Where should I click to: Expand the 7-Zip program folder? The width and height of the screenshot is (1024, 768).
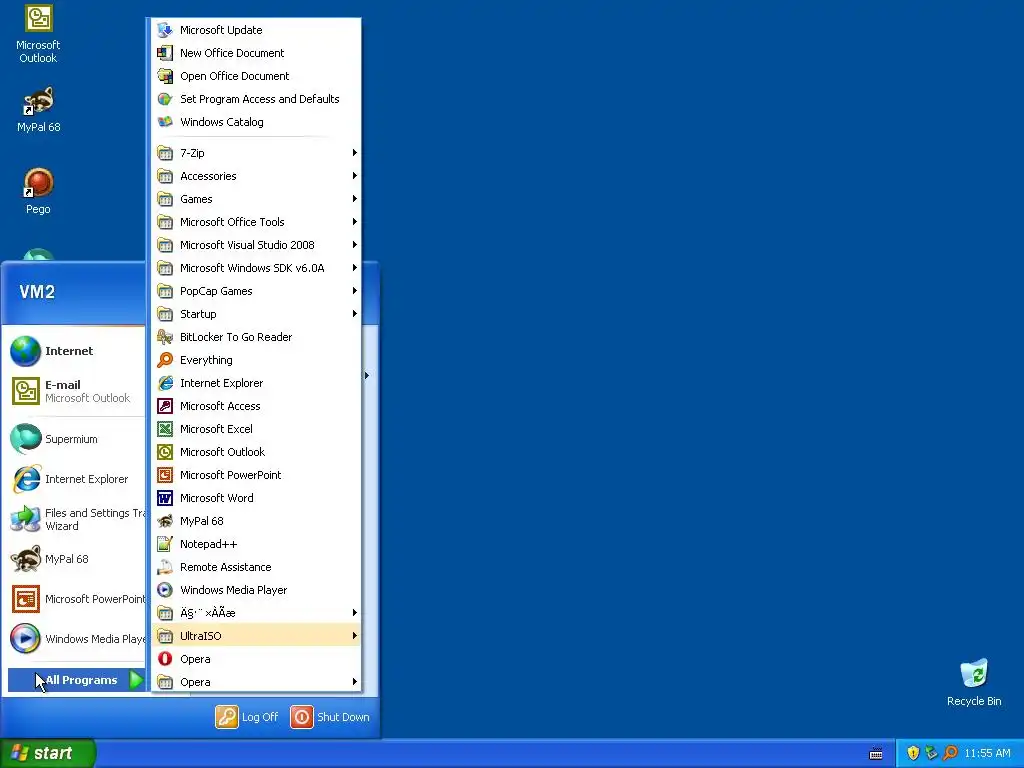256,153
